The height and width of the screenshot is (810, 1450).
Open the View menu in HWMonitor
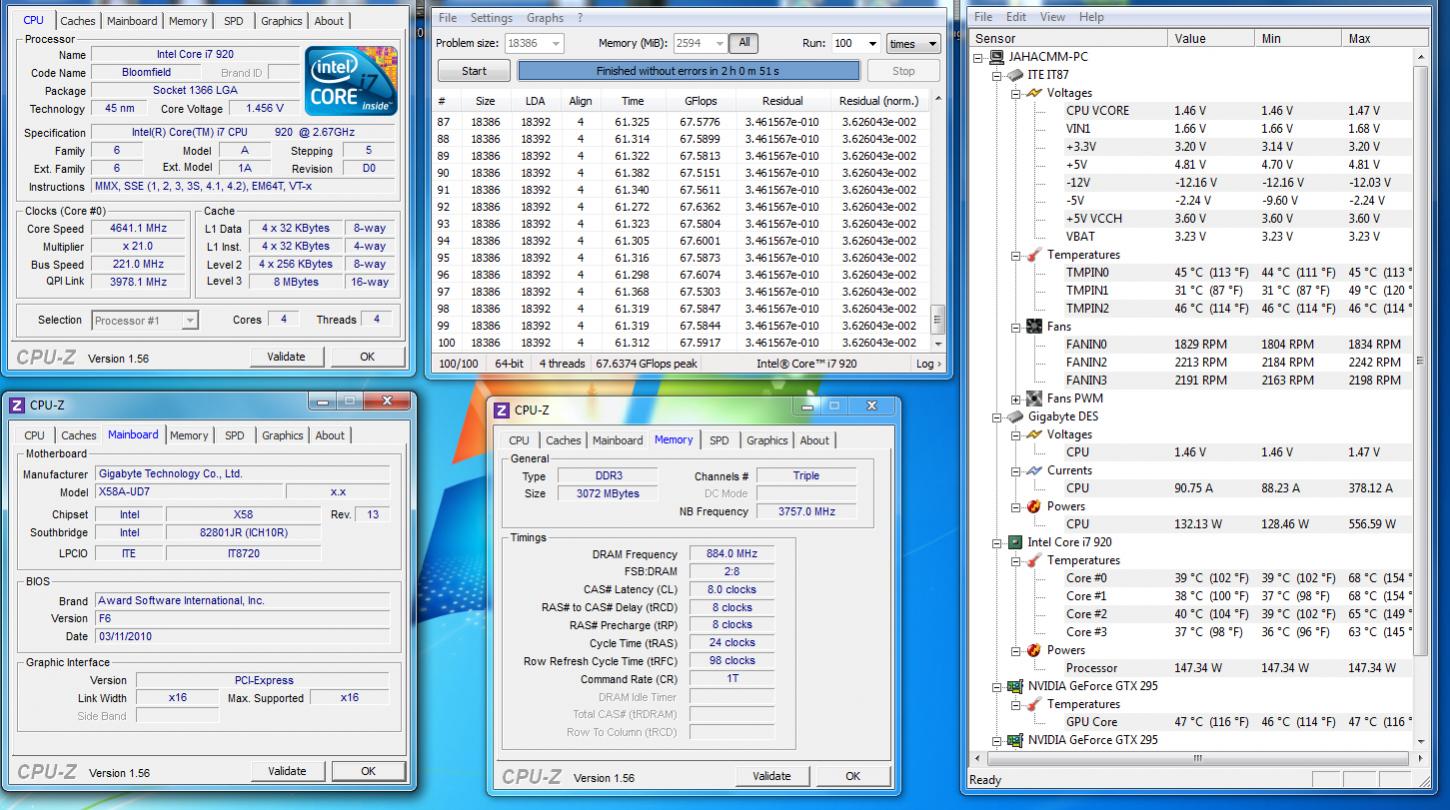1052,17
